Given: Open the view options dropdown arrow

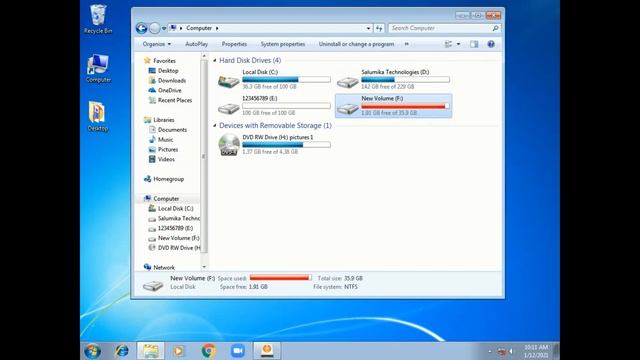Looking at the screenshot, I should point(458,44).
